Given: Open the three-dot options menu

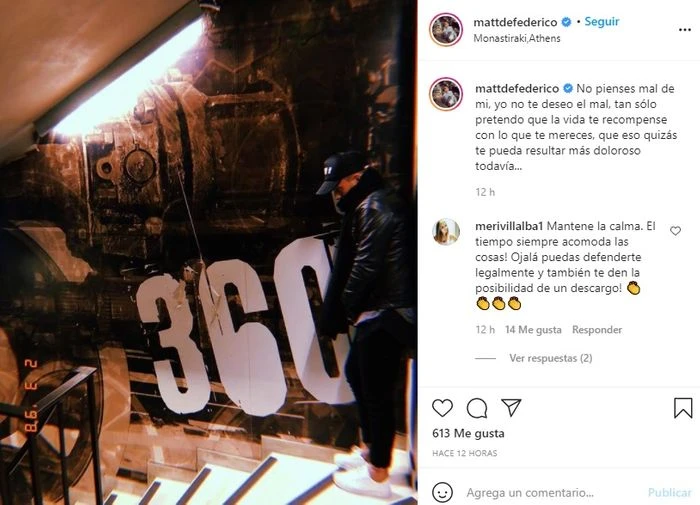Looking at the screenshot, I should click(684, 30).
